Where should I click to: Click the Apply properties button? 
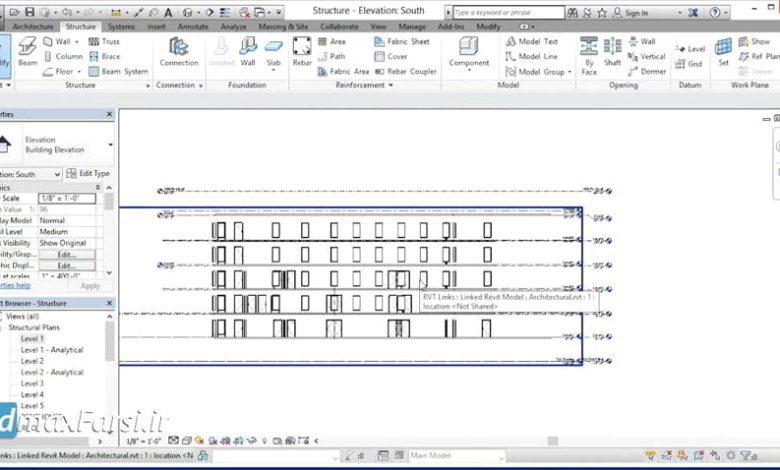(x=90, y=286)
